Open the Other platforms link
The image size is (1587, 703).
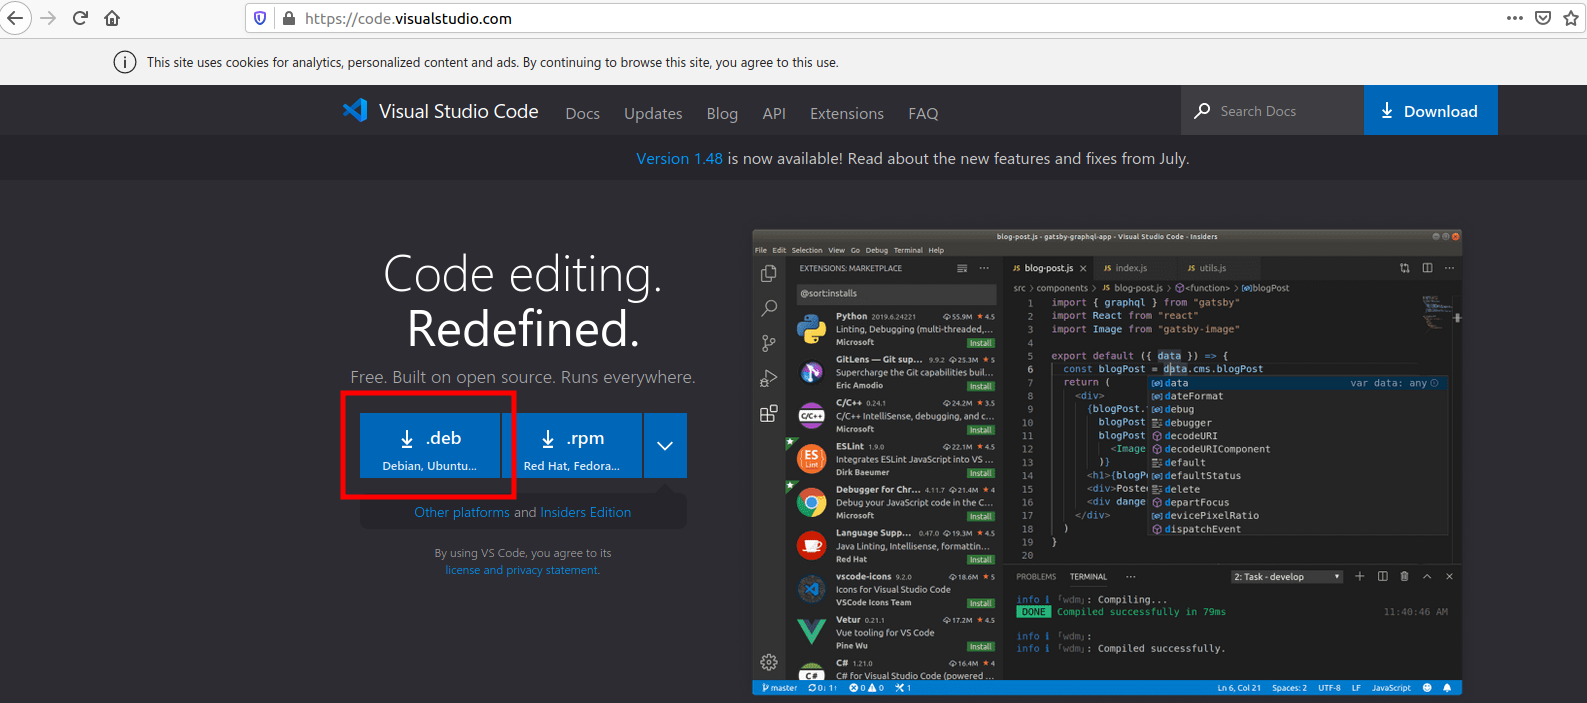click(462, 512)
